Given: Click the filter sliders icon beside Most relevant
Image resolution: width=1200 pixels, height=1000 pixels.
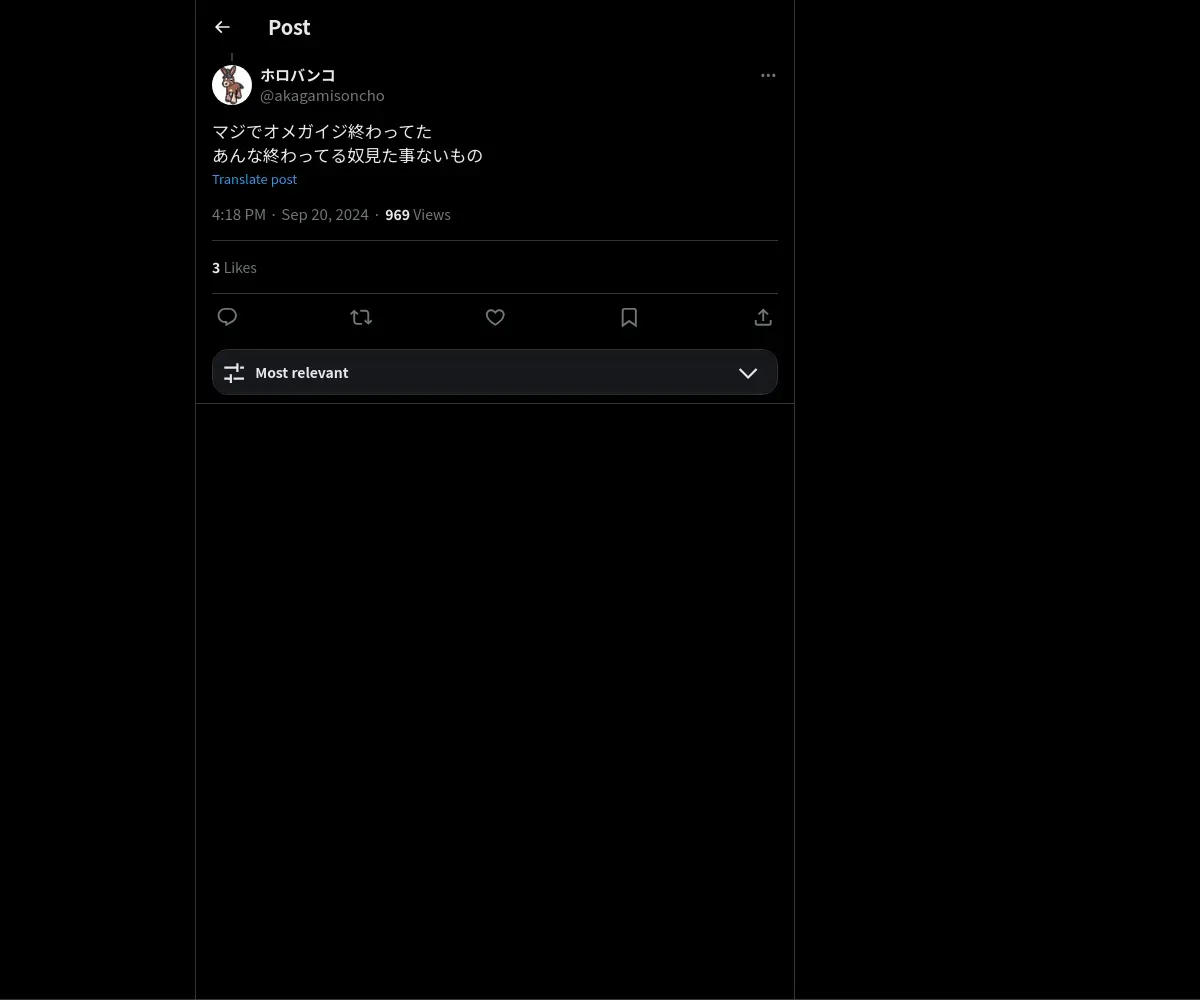Looking at the screenshot, I should click(234, 373).
